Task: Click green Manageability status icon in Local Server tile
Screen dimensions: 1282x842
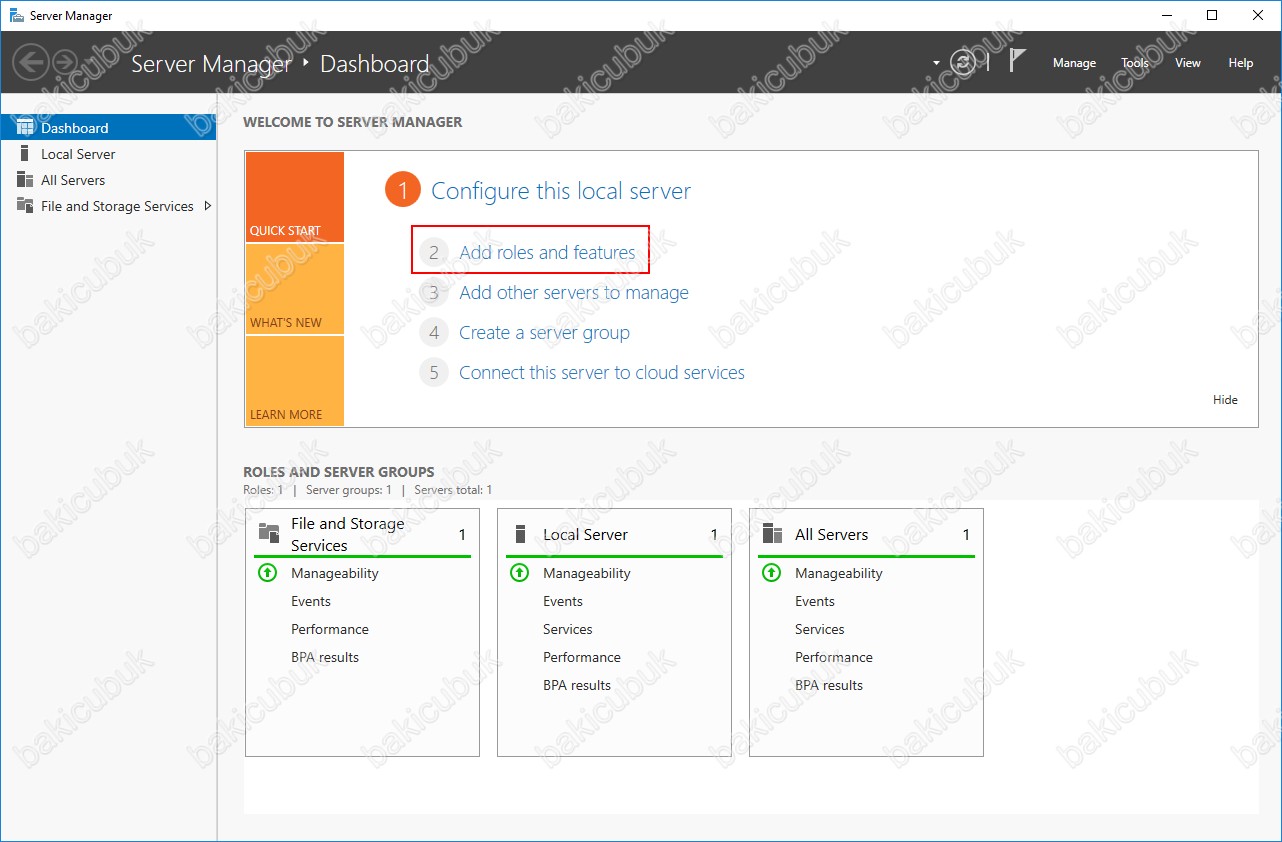Action: (519, 573)
